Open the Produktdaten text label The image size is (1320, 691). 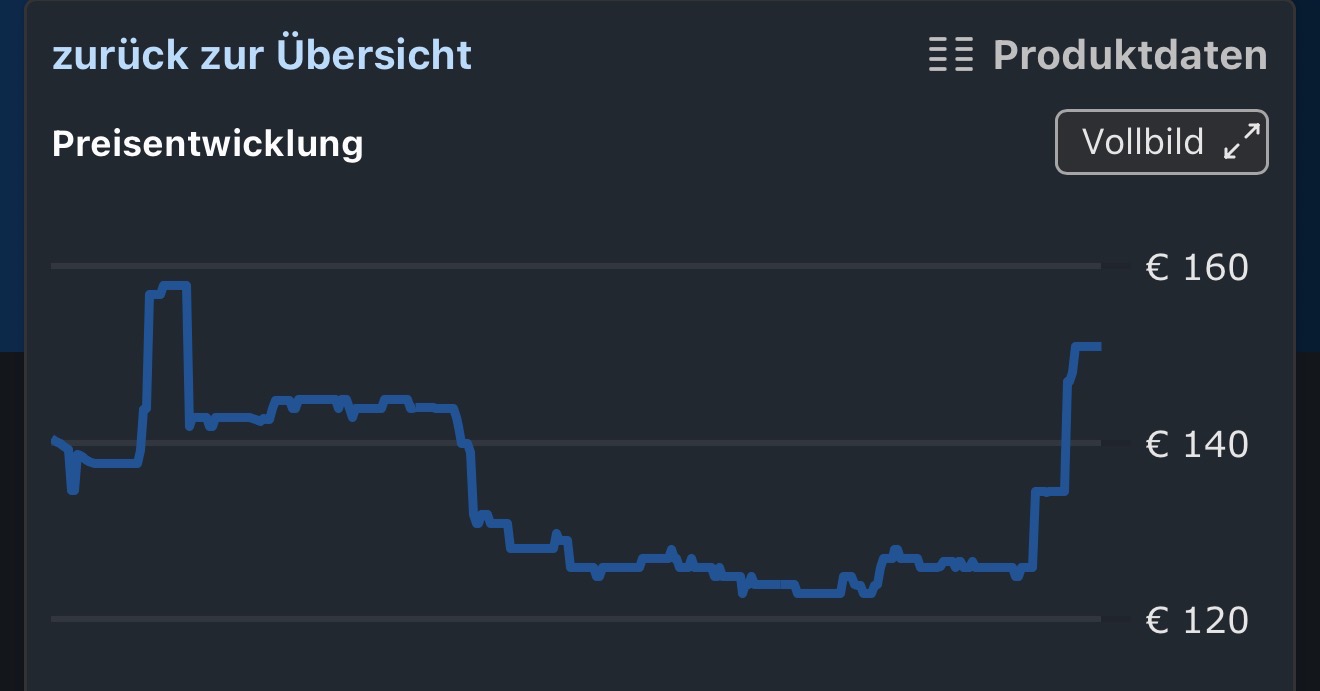tap(1129, 55)
